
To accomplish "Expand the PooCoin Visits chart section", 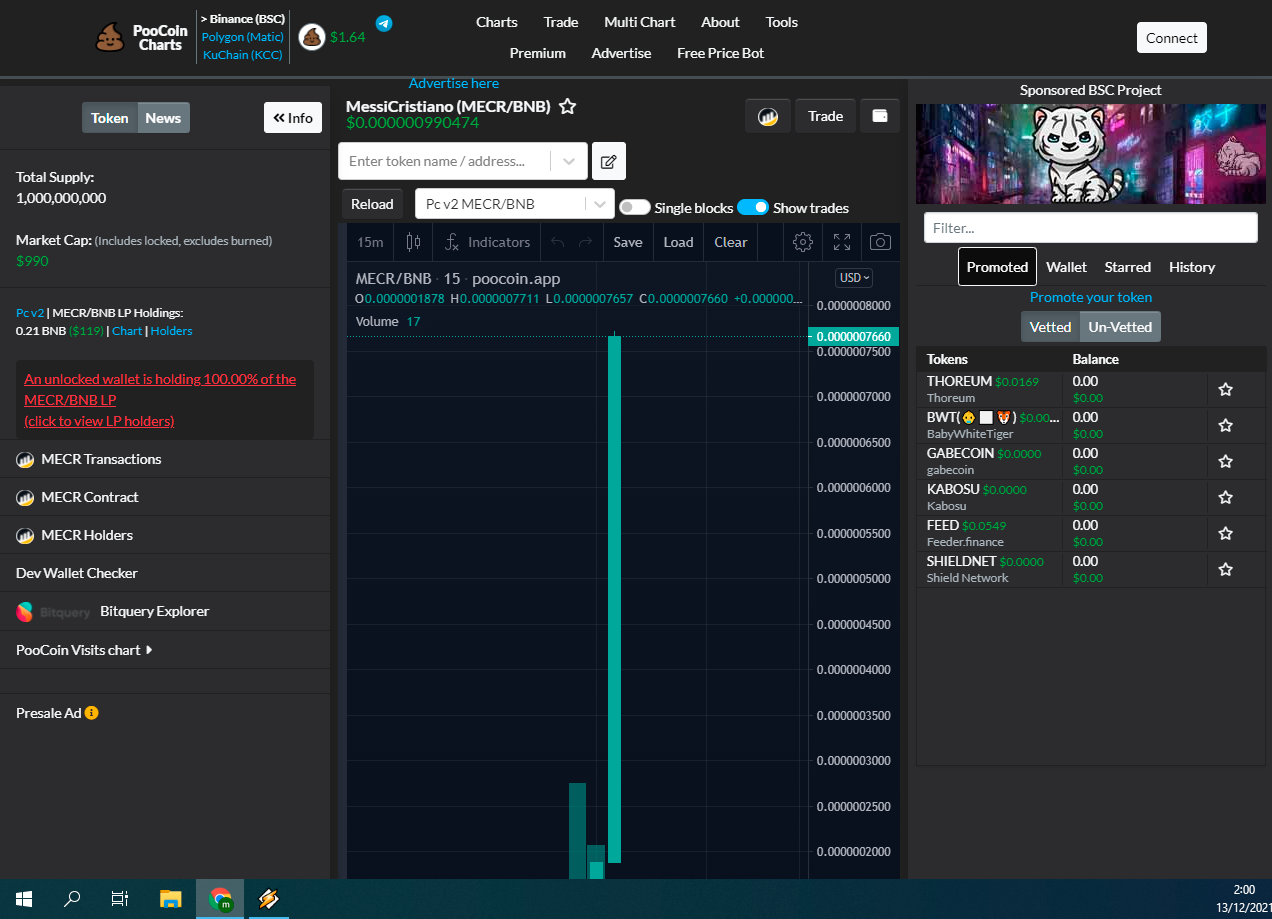I will pos(84,650).
